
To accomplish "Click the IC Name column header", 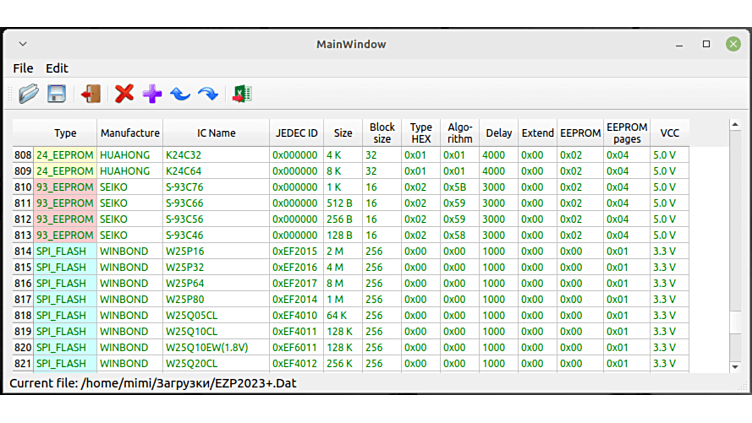I will (215, 133).
